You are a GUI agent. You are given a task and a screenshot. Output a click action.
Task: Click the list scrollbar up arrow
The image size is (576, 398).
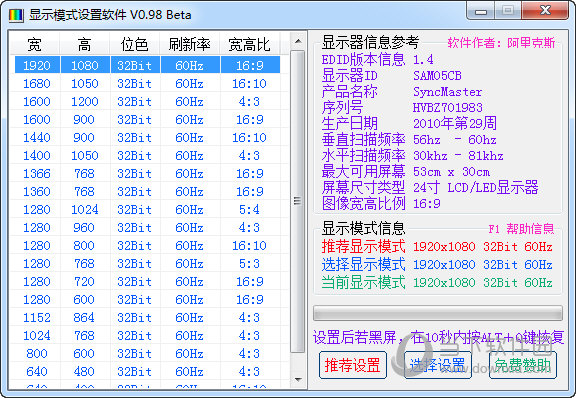pyautogui.click(x=298, y=41)
